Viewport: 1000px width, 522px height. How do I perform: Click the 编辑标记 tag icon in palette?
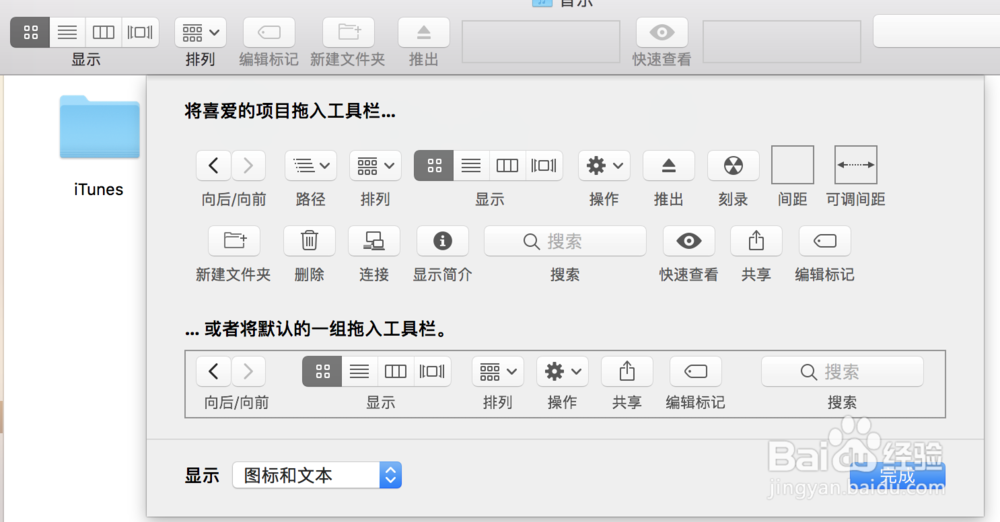point(825,241)
